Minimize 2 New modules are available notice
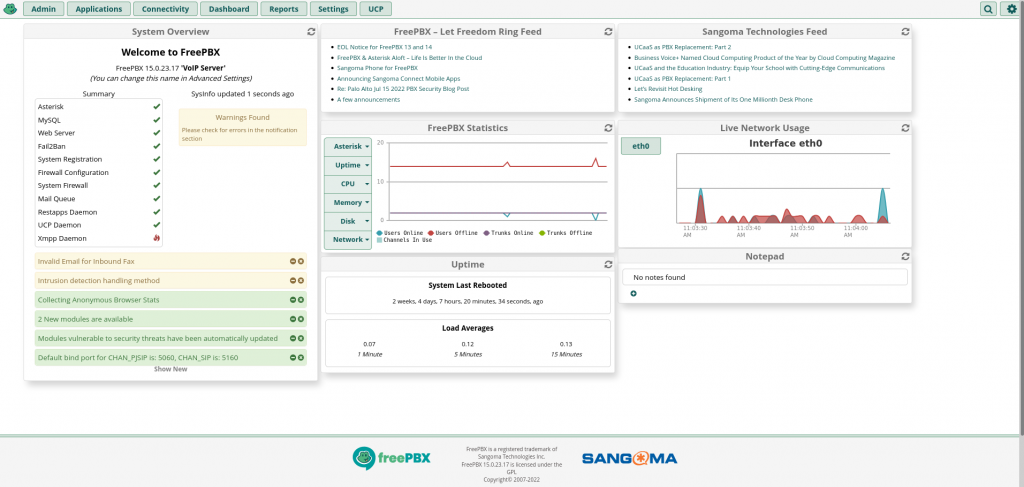Screen dimensions: 1024x487 (293, 319)
